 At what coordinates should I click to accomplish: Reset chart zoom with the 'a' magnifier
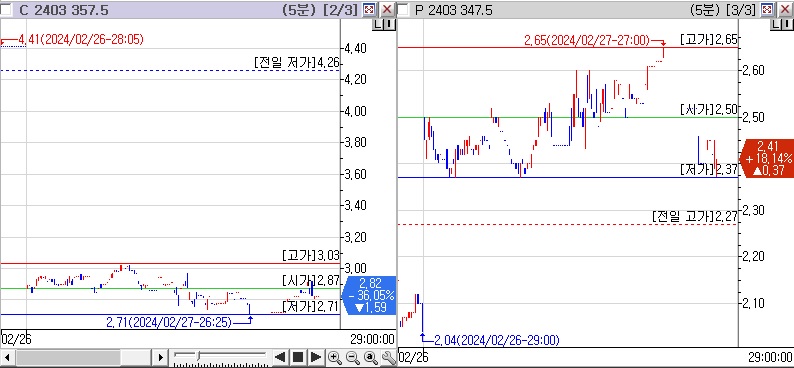tap(370, 357)
